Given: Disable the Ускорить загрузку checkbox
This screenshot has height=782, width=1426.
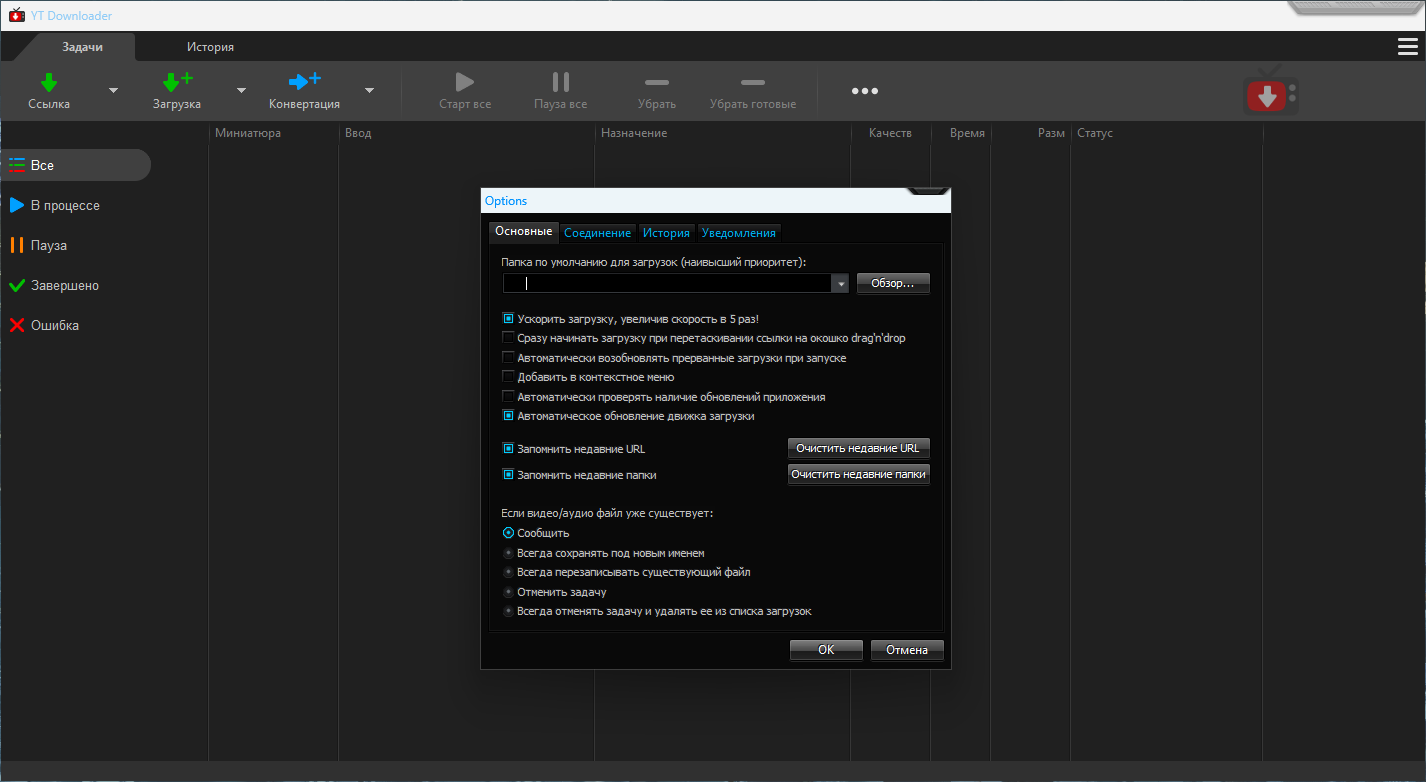Looking at the screenshot, I should click(508, 319).
